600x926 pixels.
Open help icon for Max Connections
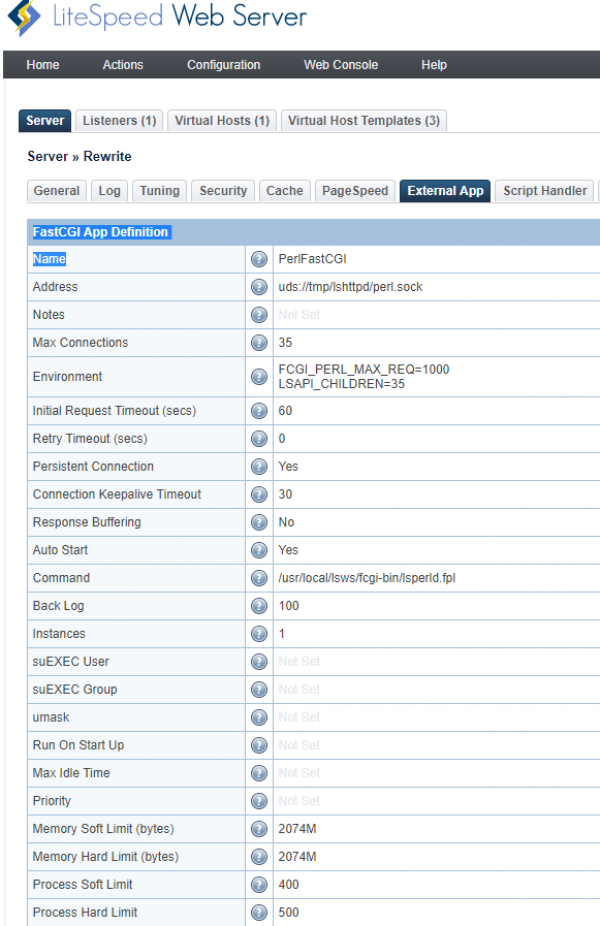point(259,342)
